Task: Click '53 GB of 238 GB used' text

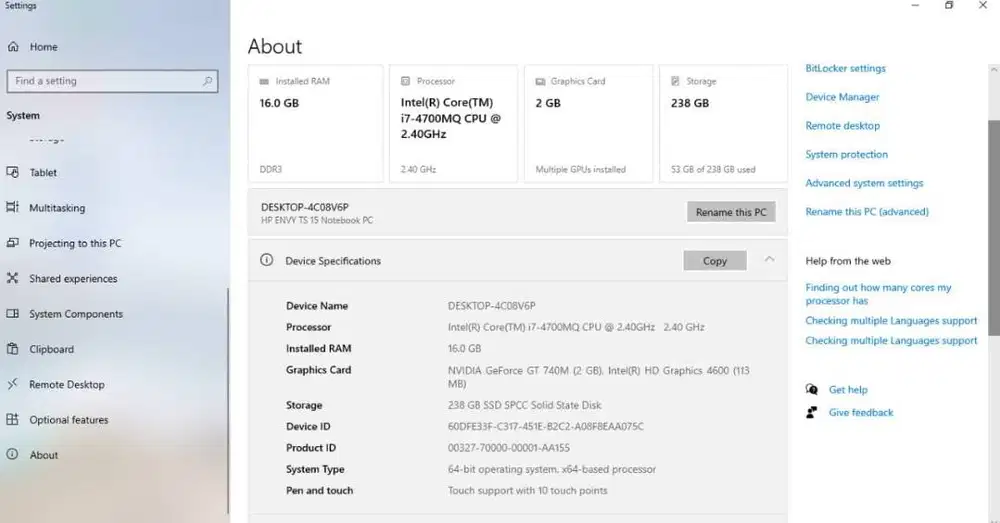Action: (713, 170)
